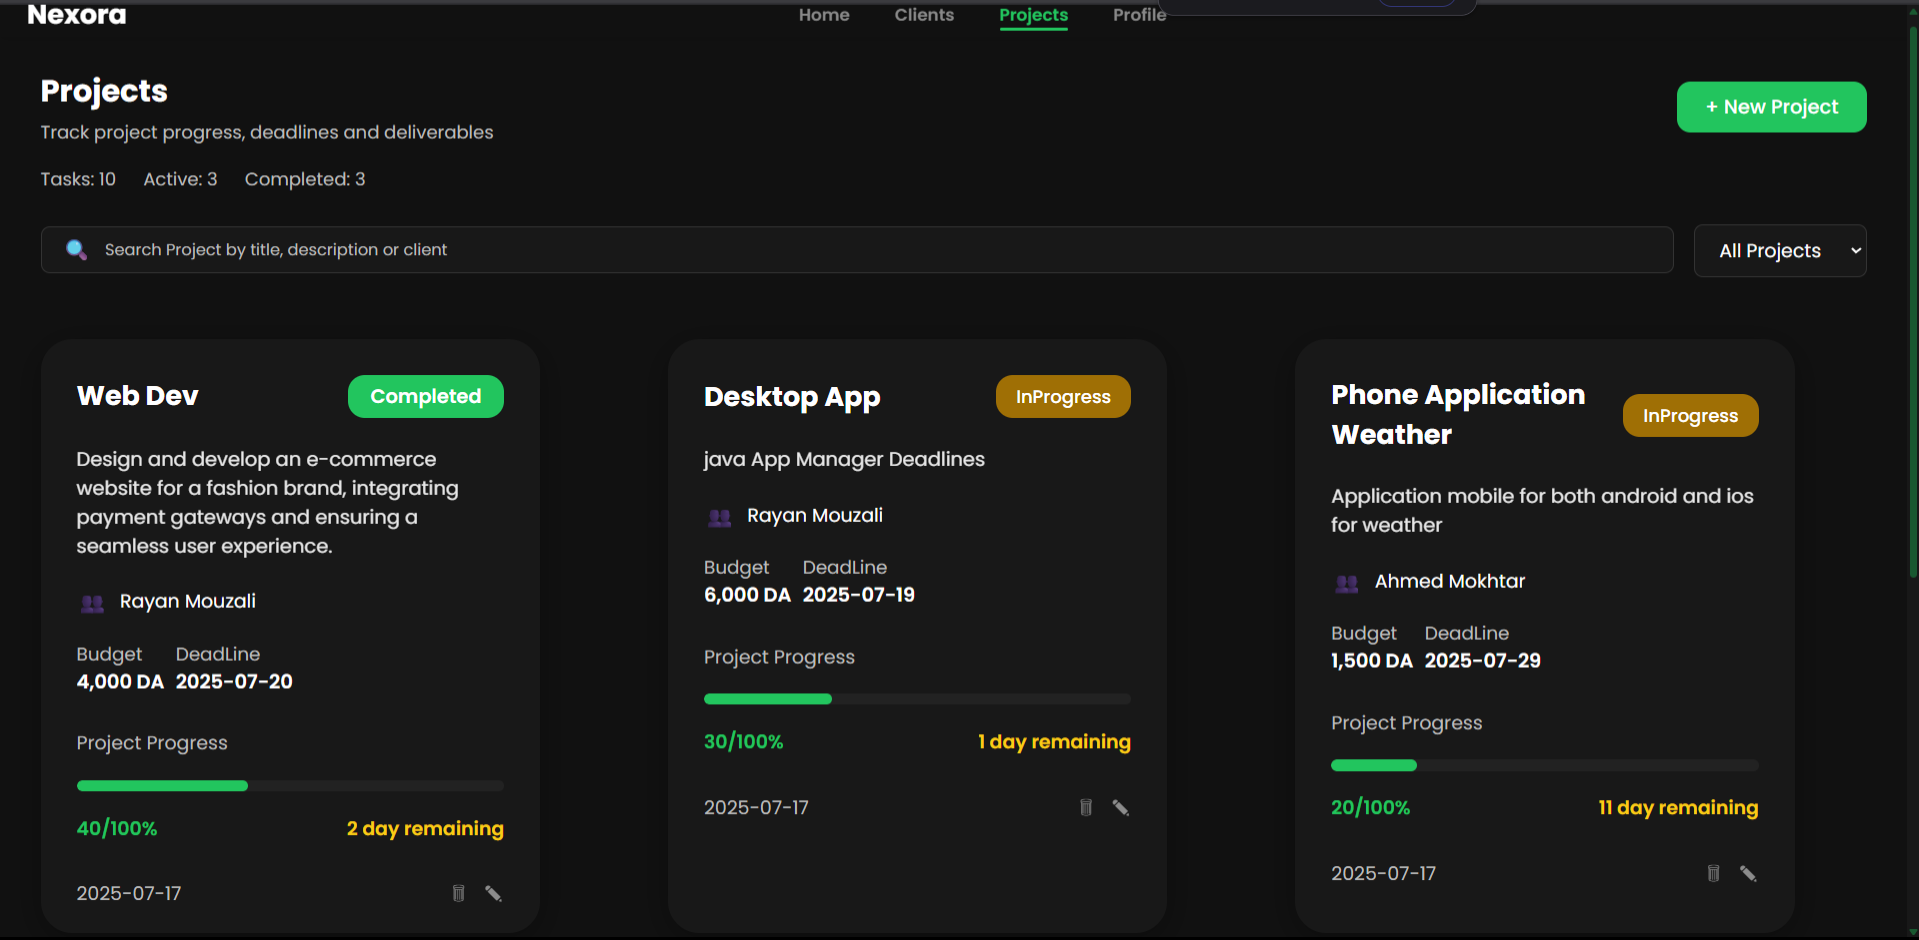Delete Phone Application Weather via trash icon

point(1712,873)
